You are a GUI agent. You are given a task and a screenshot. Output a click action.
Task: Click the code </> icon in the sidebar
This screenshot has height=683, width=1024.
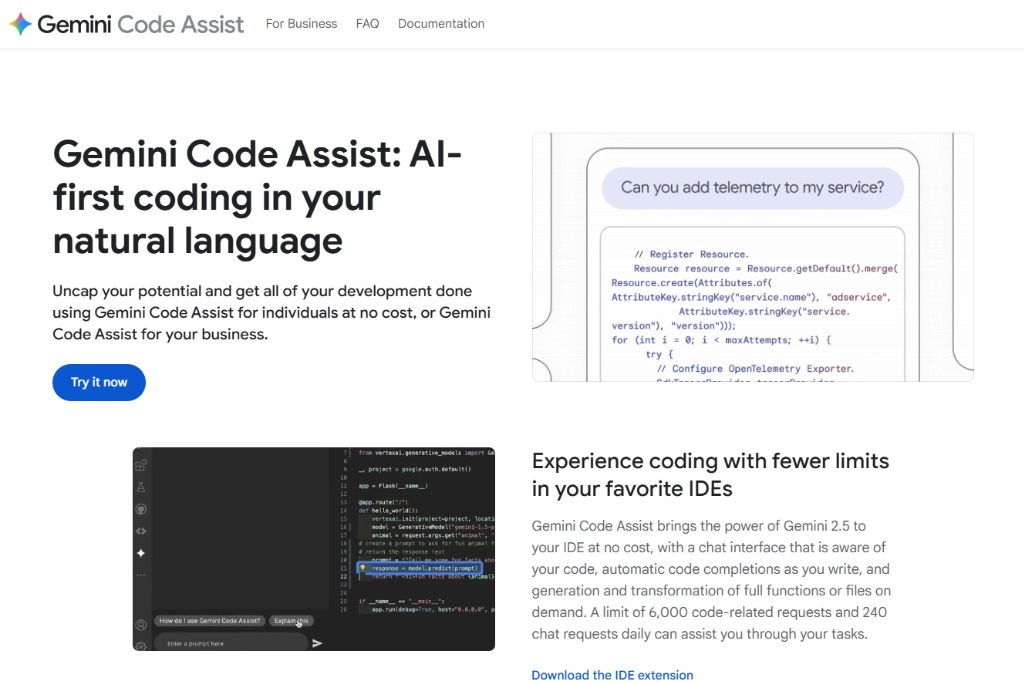141,531
